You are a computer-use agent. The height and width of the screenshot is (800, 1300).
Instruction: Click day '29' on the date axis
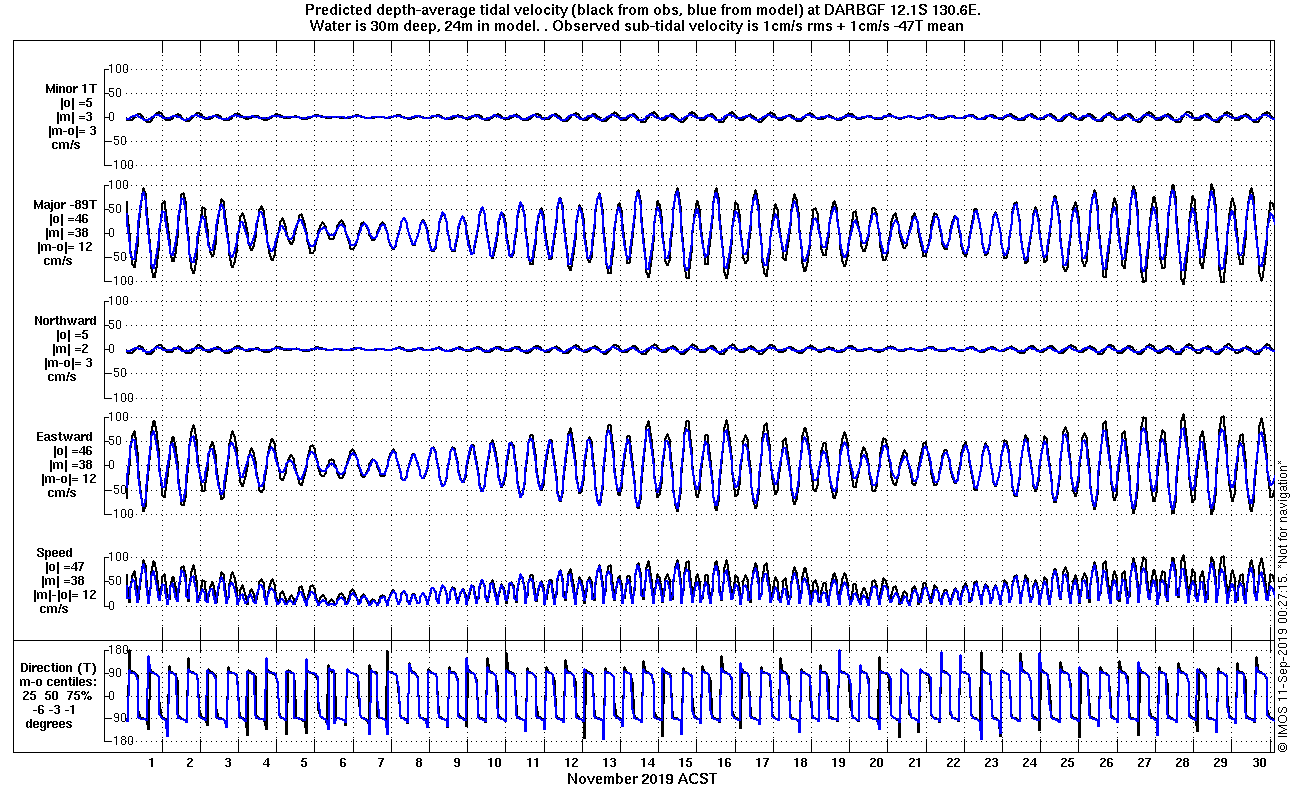(1220, 762)
